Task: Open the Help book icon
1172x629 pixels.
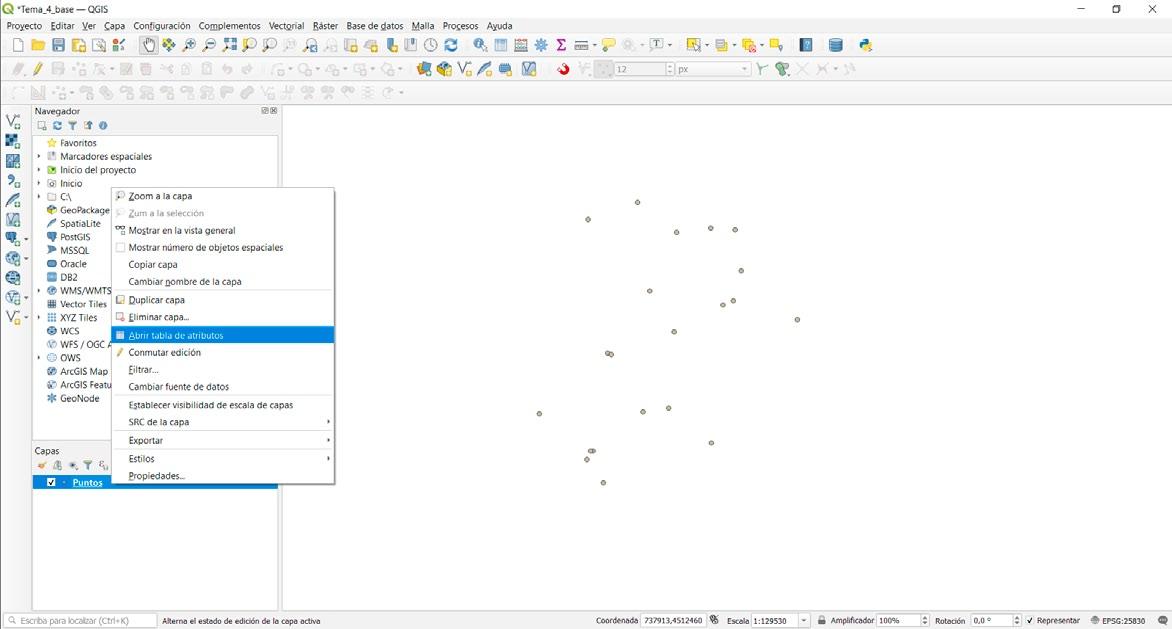Action: [806, 46]
